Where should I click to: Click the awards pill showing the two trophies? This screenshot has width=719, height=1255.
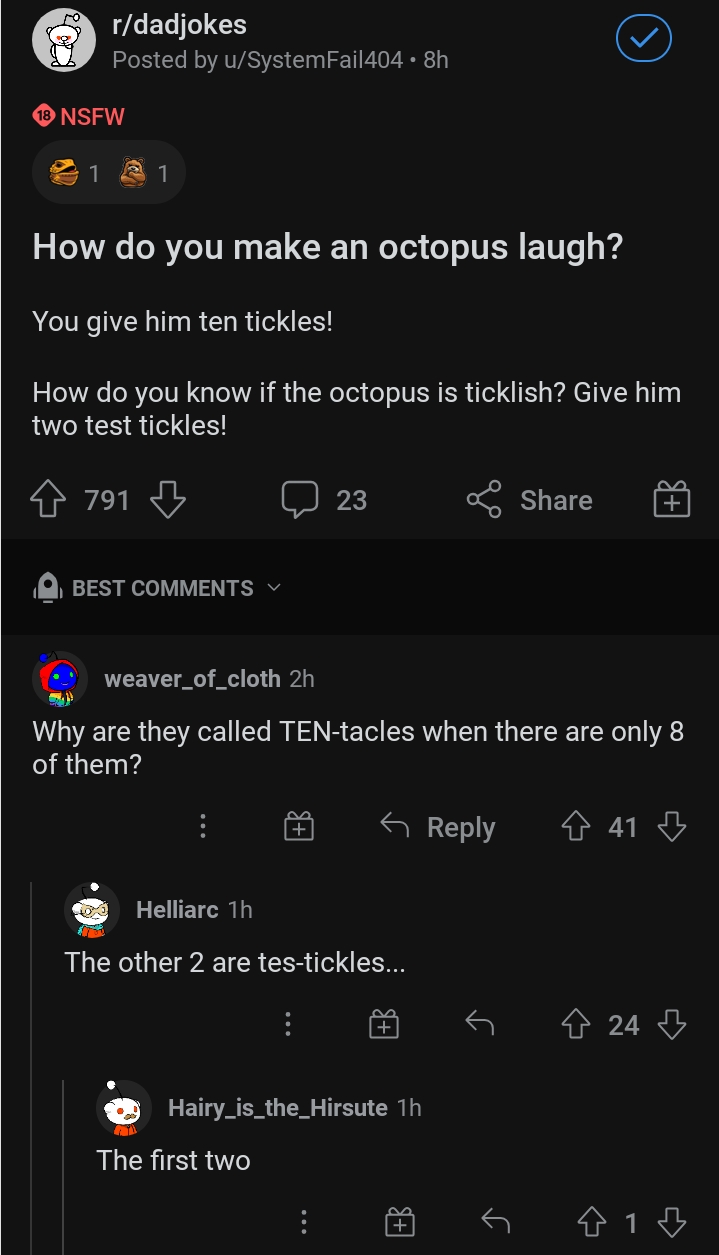(x=108, y=171)
